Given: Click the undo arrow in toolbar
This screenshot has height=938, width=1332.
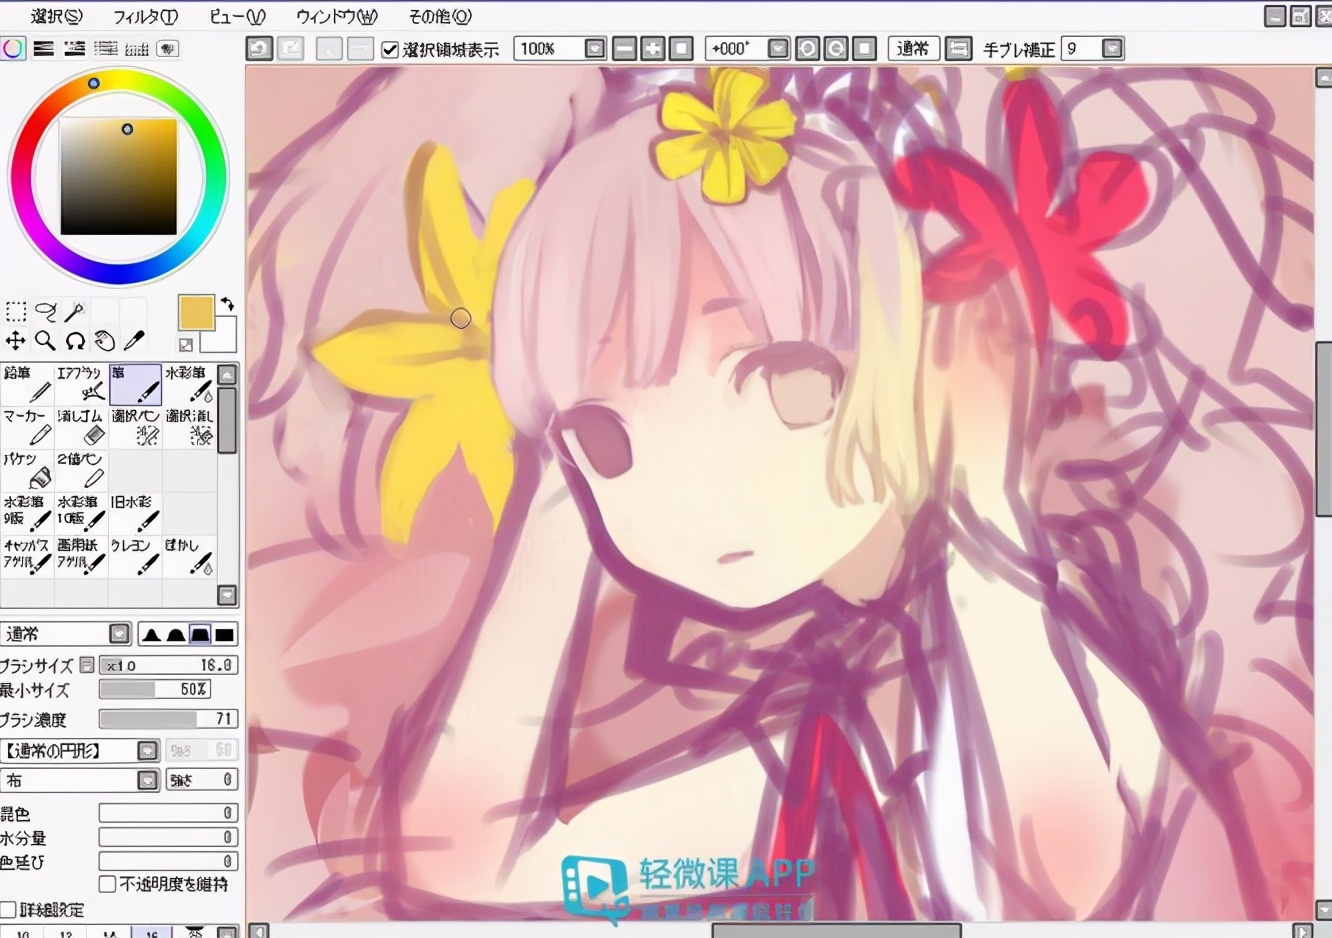Looking at the screenshot, I should [x=260, y=48].
